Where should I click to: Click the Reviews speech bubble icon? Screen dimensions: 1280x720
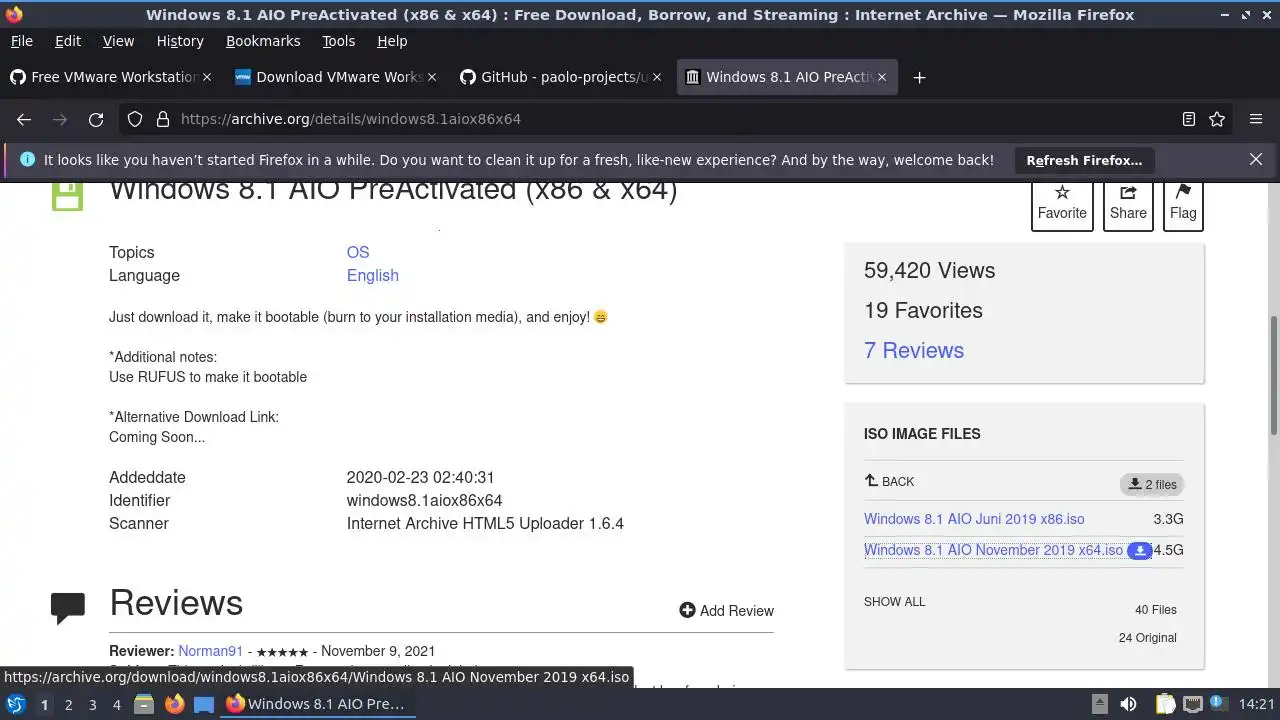[x=68, y=608]
